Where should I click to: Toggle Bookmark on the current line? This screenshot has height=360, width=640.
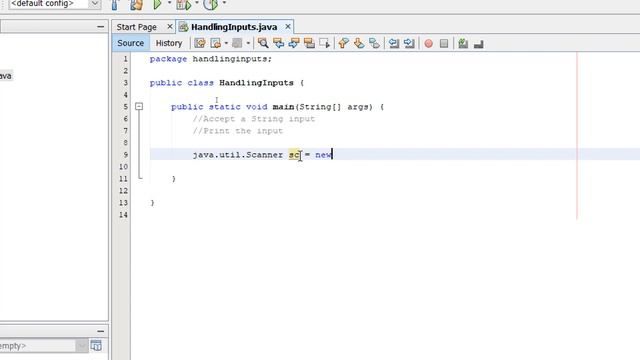coord(374,43)
